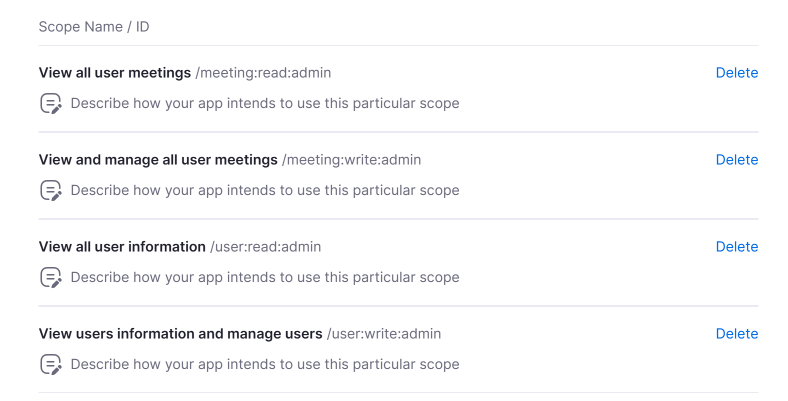Click the /meeting:read:admin scope ID text
This screenshot has height=401, width=788.
pos(263,73)
